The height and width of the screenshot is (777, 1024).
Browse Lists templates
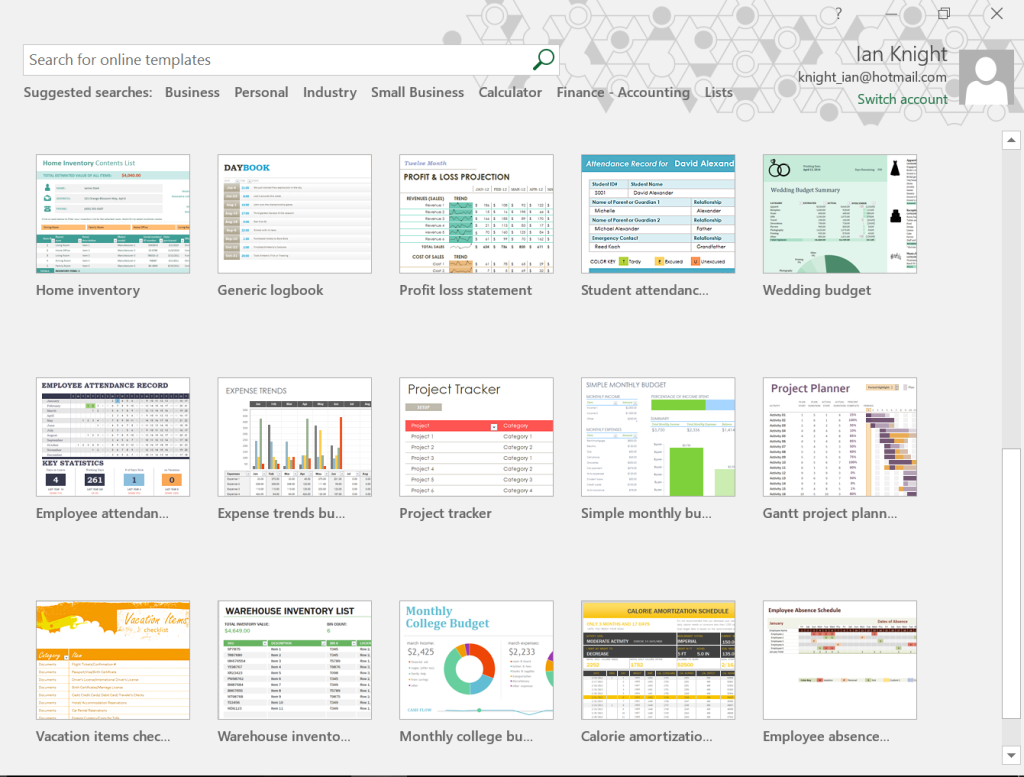(x=719, y=92)
